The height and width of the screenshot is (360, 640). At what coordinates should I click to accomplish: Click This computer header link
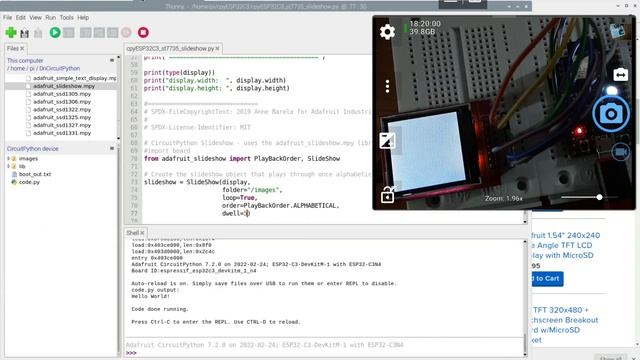click(25, 60)
